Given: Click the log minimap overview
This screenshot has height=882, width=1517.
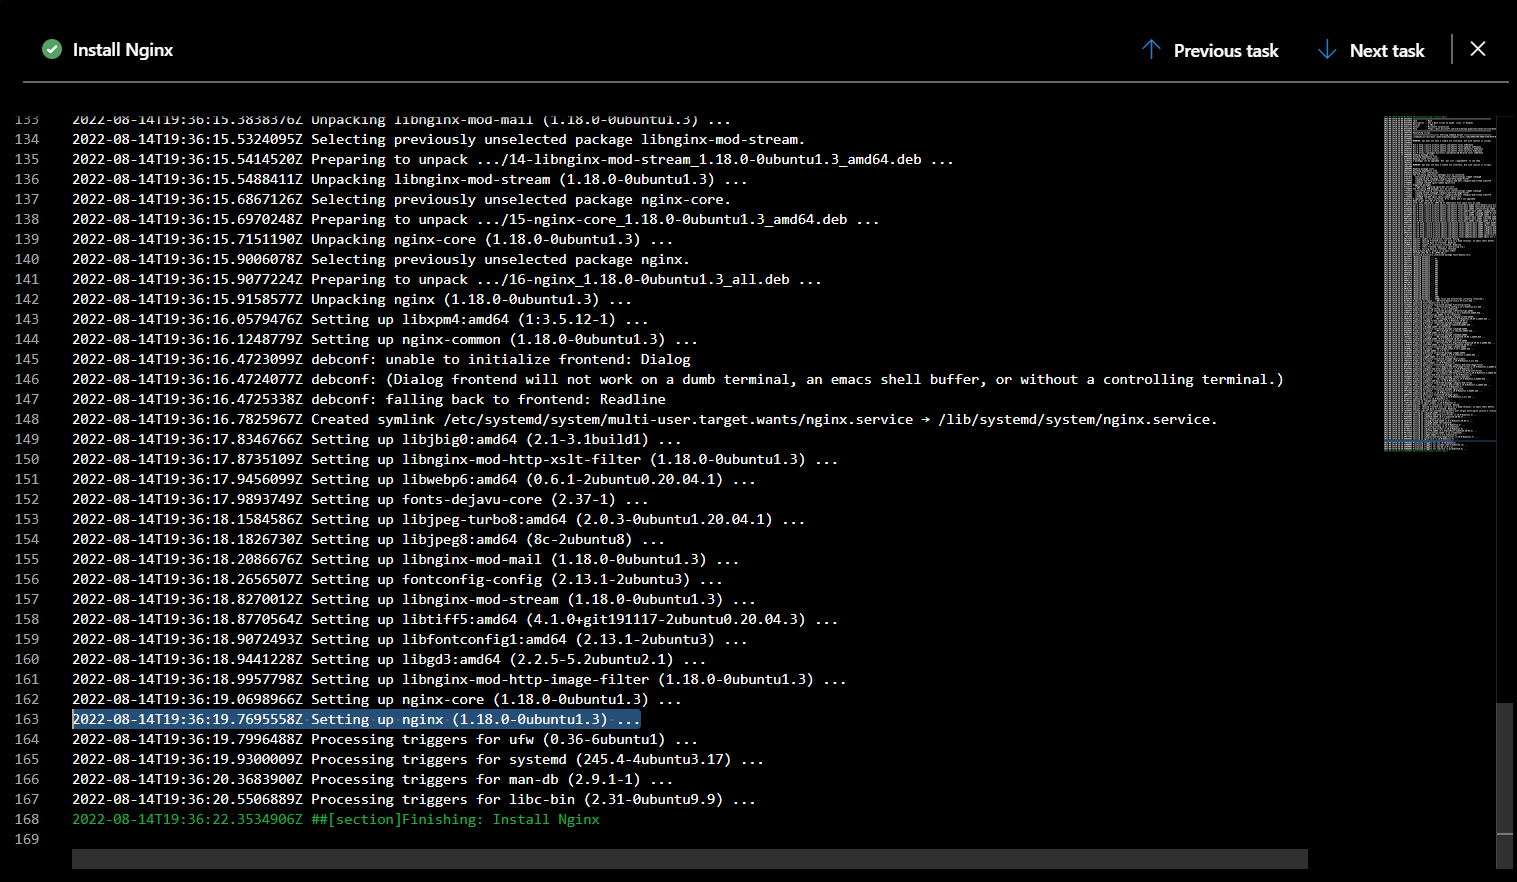Looking at the screenshot, I should (x=1440, y=284).
